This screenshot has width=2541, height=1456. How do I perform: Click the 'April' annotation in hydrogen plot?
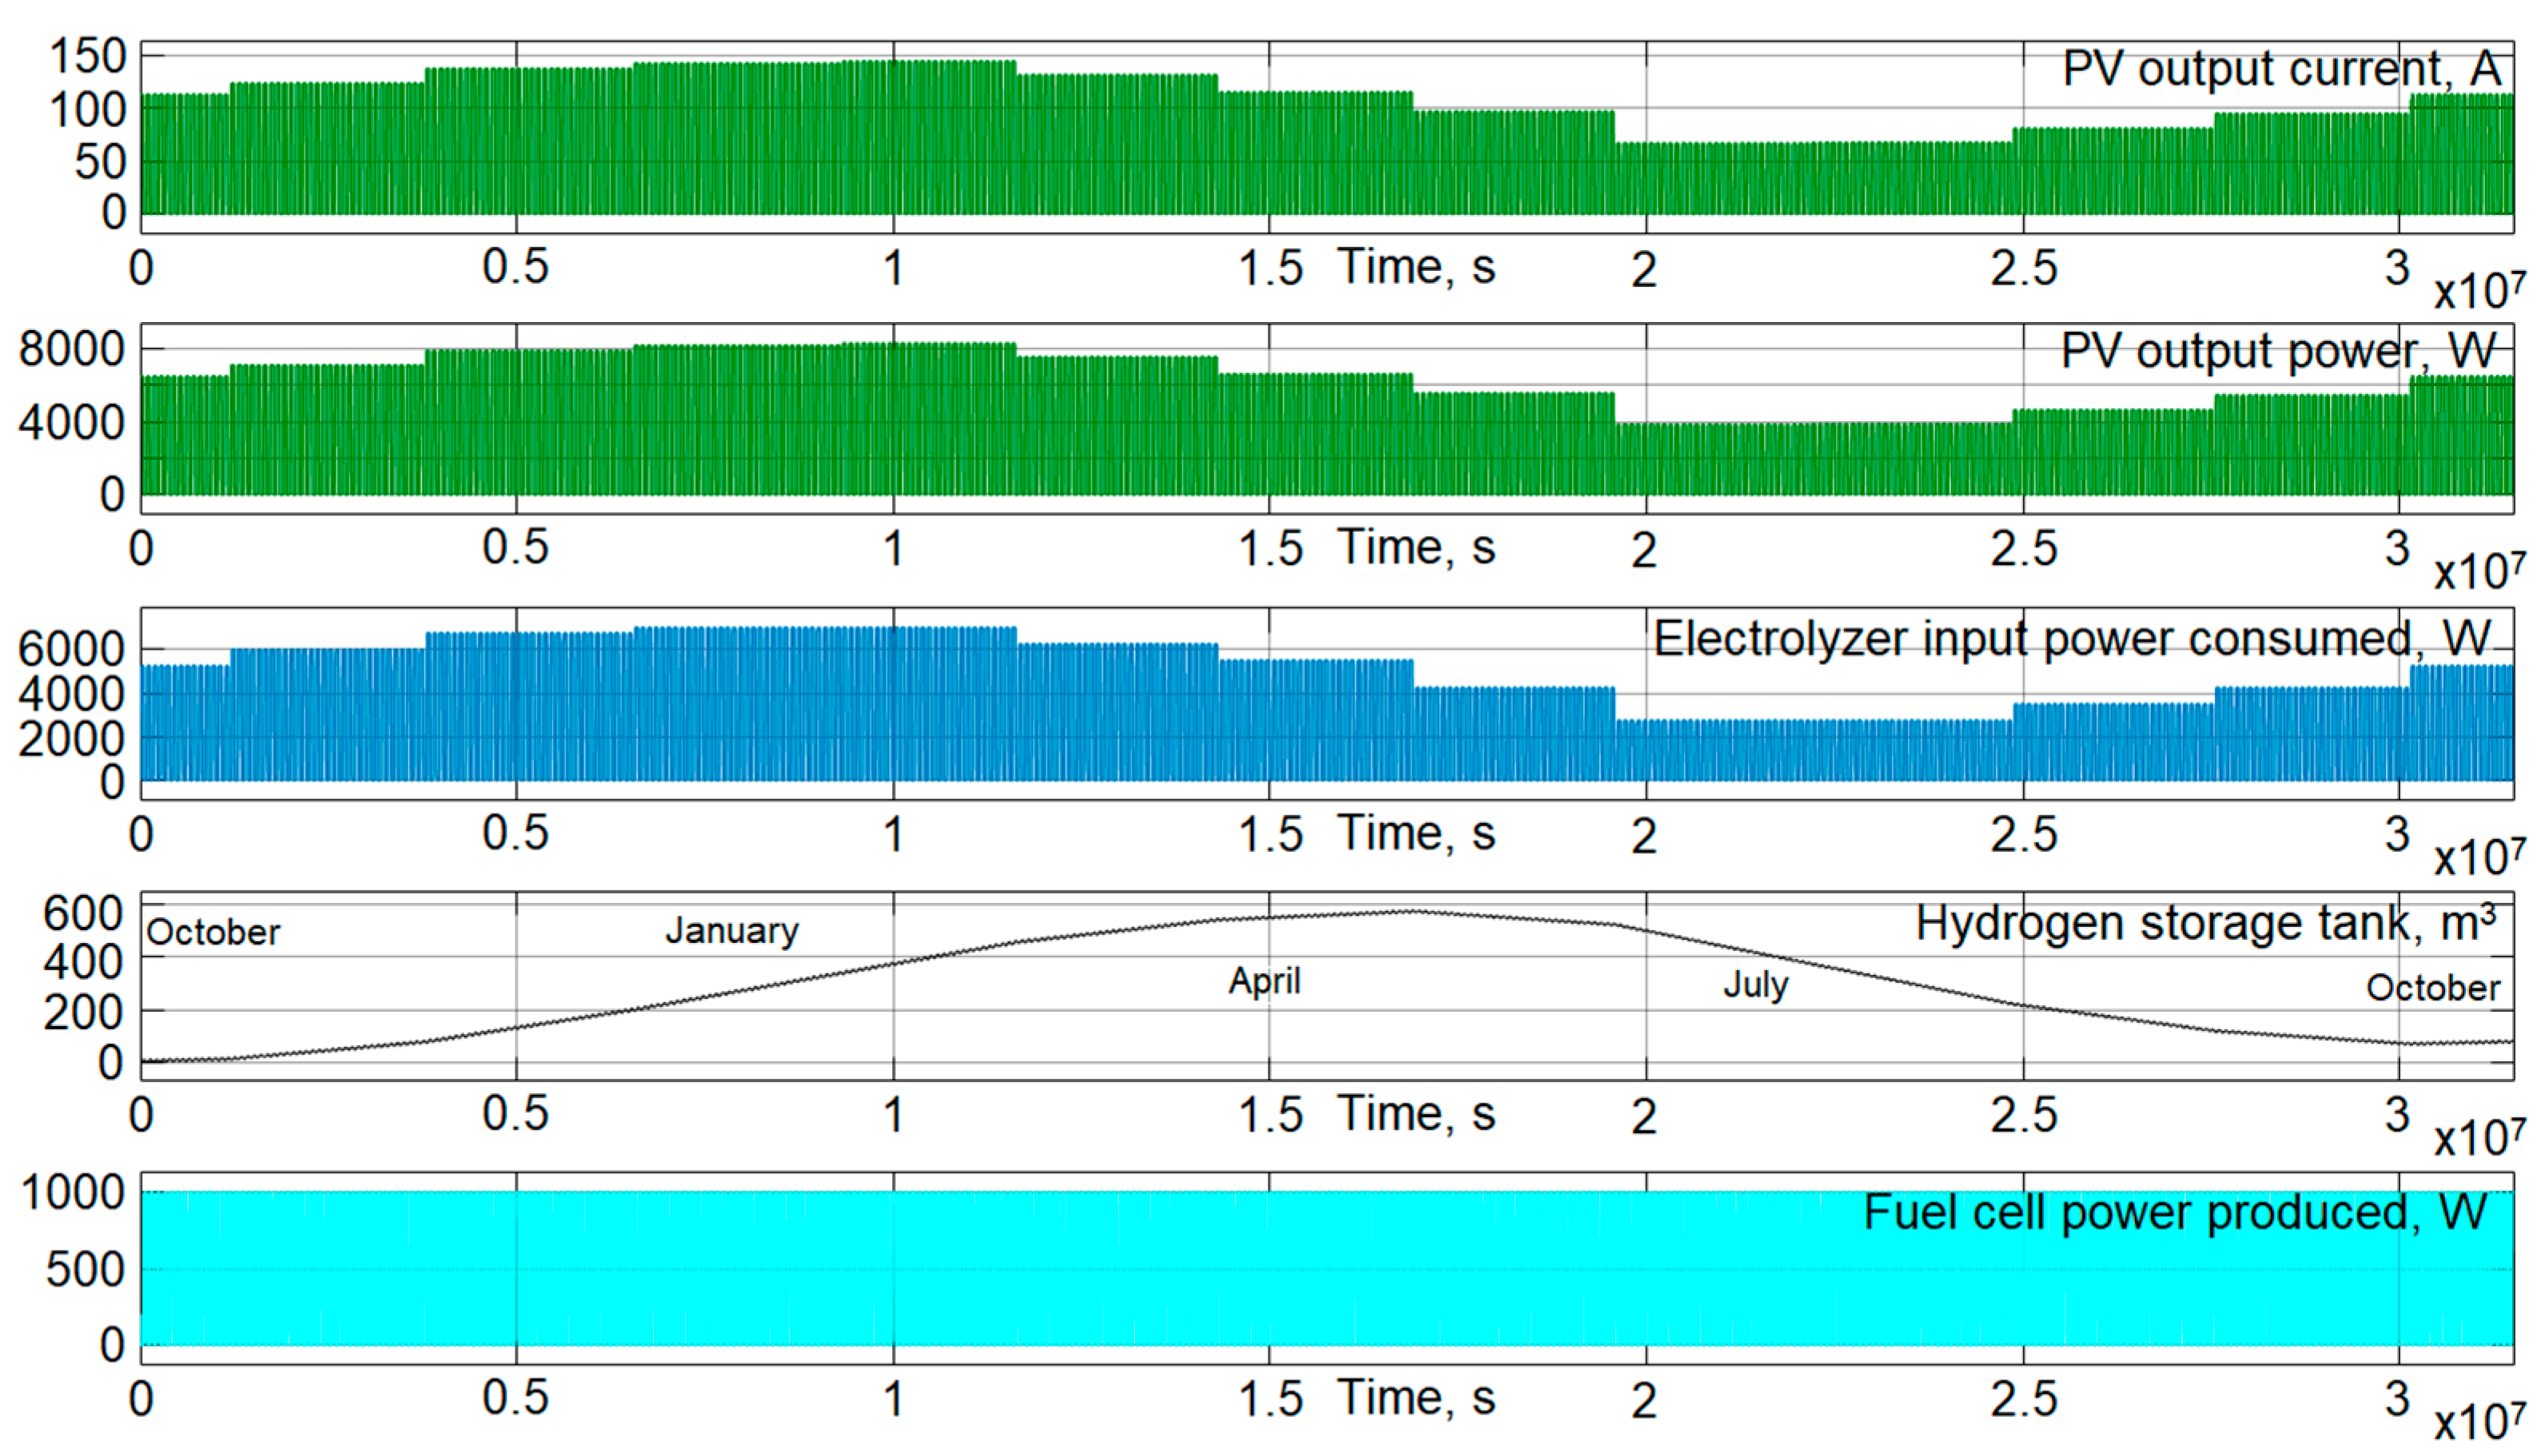point(1264,981)
